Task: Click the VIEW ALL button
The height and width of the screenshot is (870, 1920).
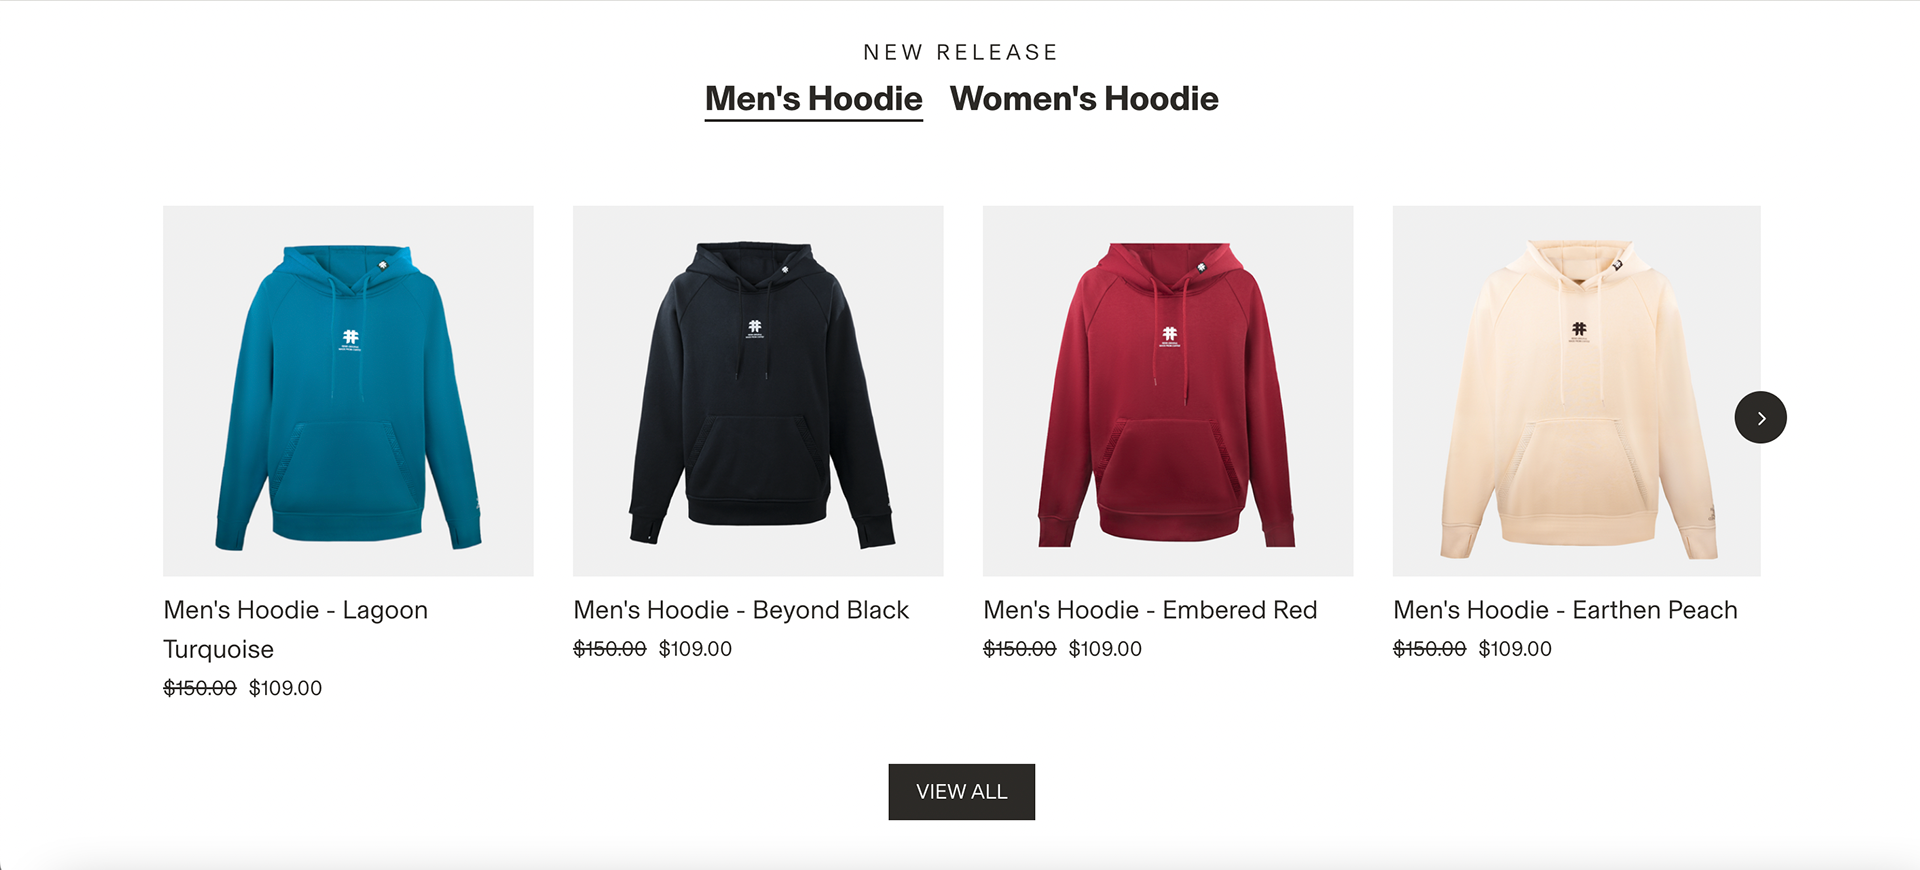Action: [x=961, y=792]
